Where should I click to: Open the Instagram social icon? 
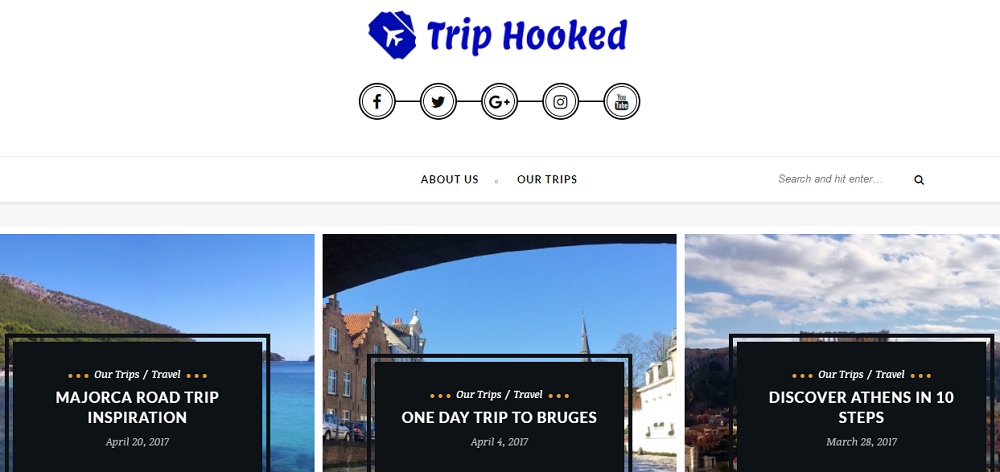[x=561, y=101]
